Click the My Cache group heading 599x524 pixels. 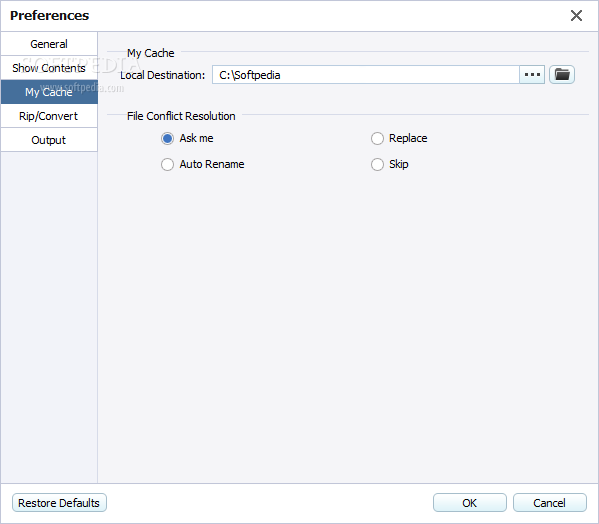click(151, 53)
